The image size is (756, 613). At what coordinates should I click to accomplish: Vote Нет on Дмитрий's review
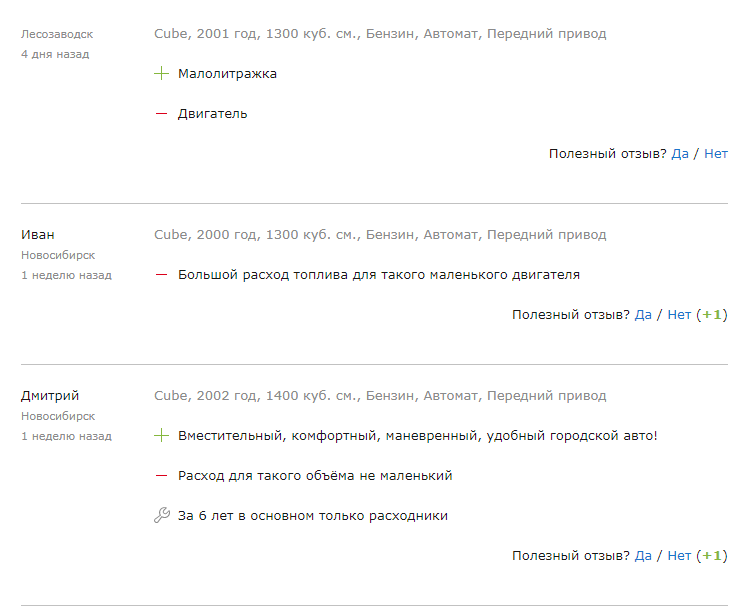[x=679, y=556]
